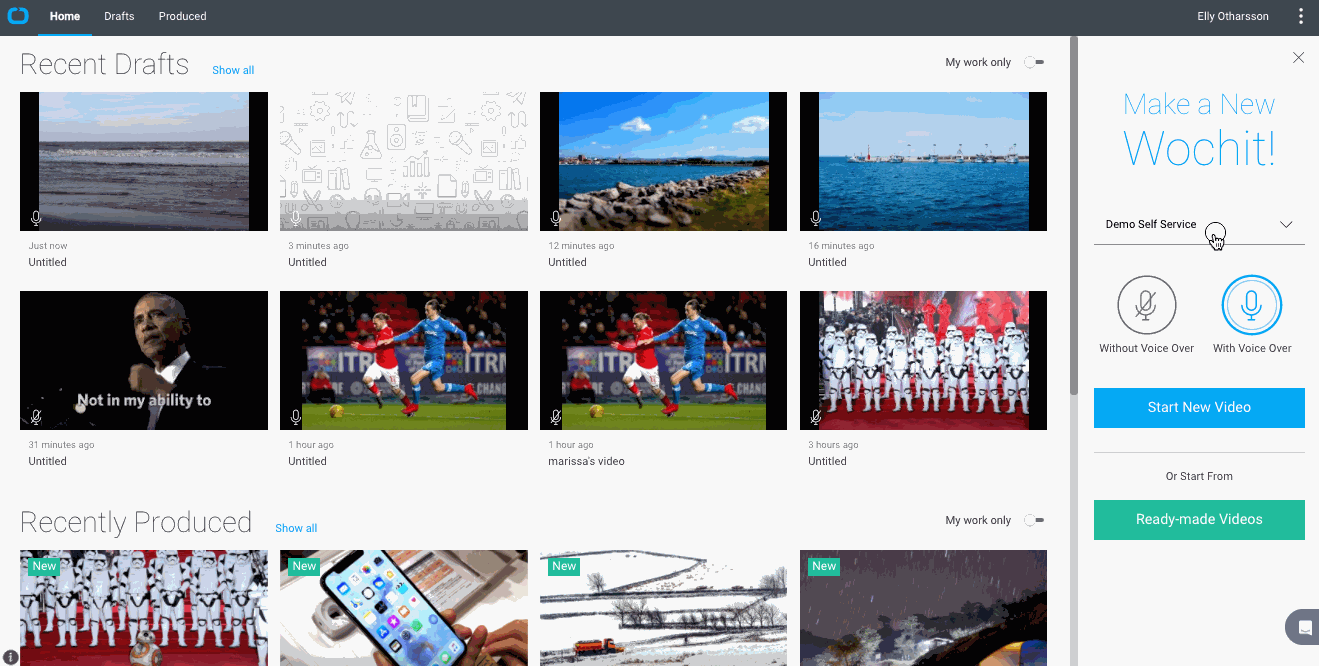Click New badge on snowy field video
The width and height of the screenshot is (1319, 666).
564,566
